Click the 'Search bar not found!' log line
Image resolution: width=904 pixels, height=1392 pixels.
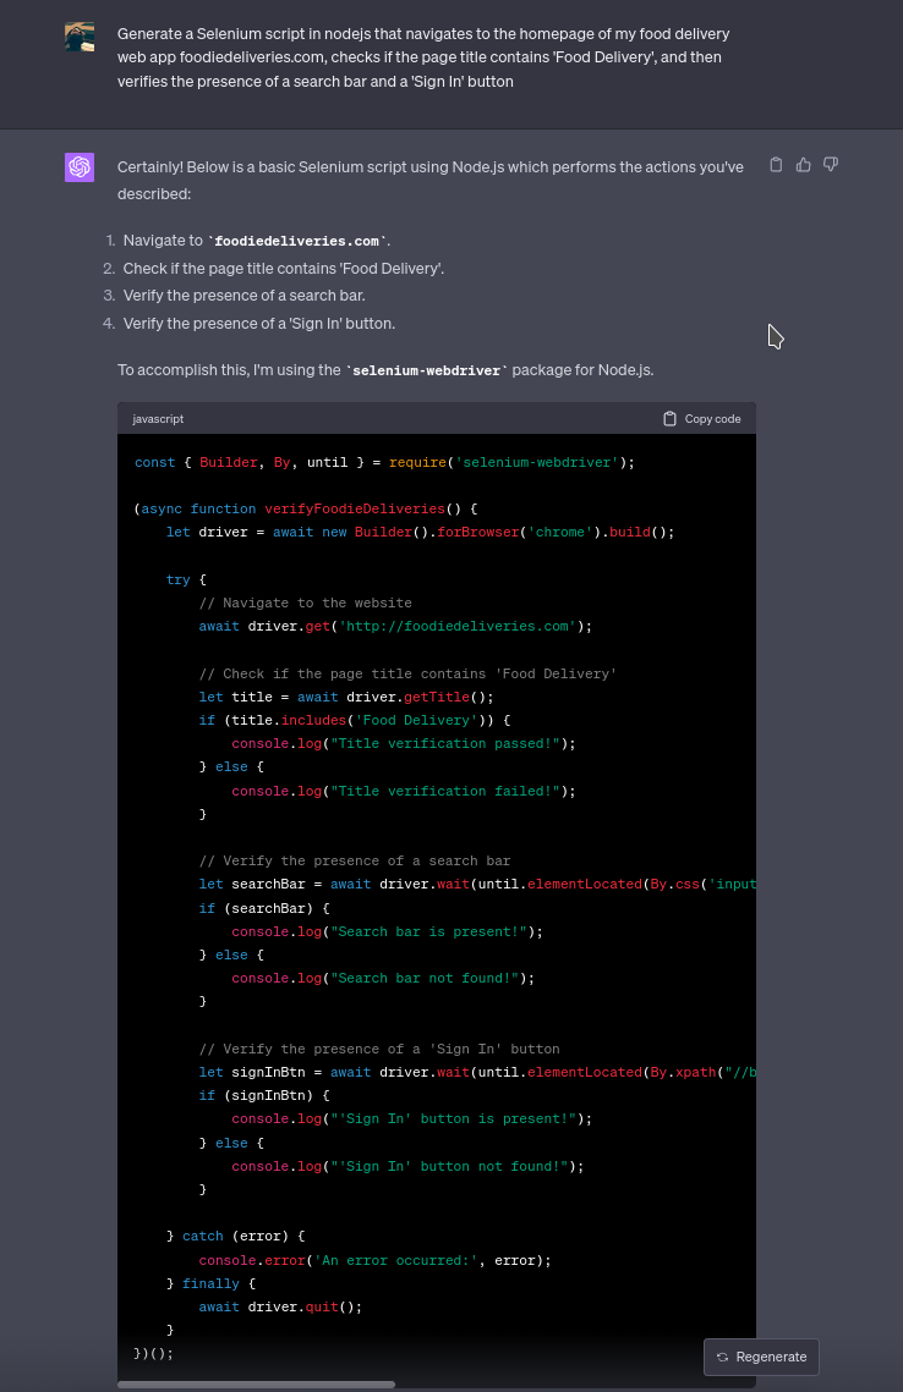click(x=383, y=979)
